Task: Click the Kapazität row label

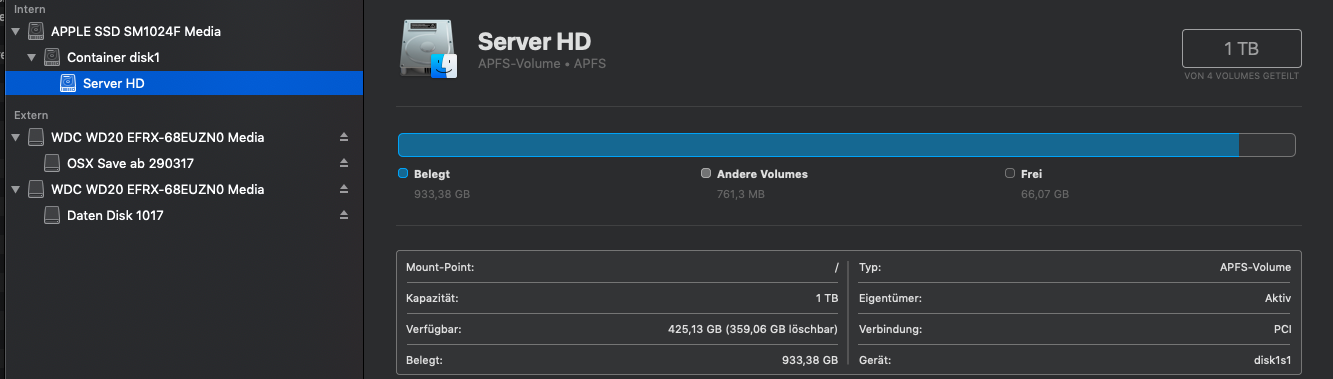Action: click(x=433, y=298)
